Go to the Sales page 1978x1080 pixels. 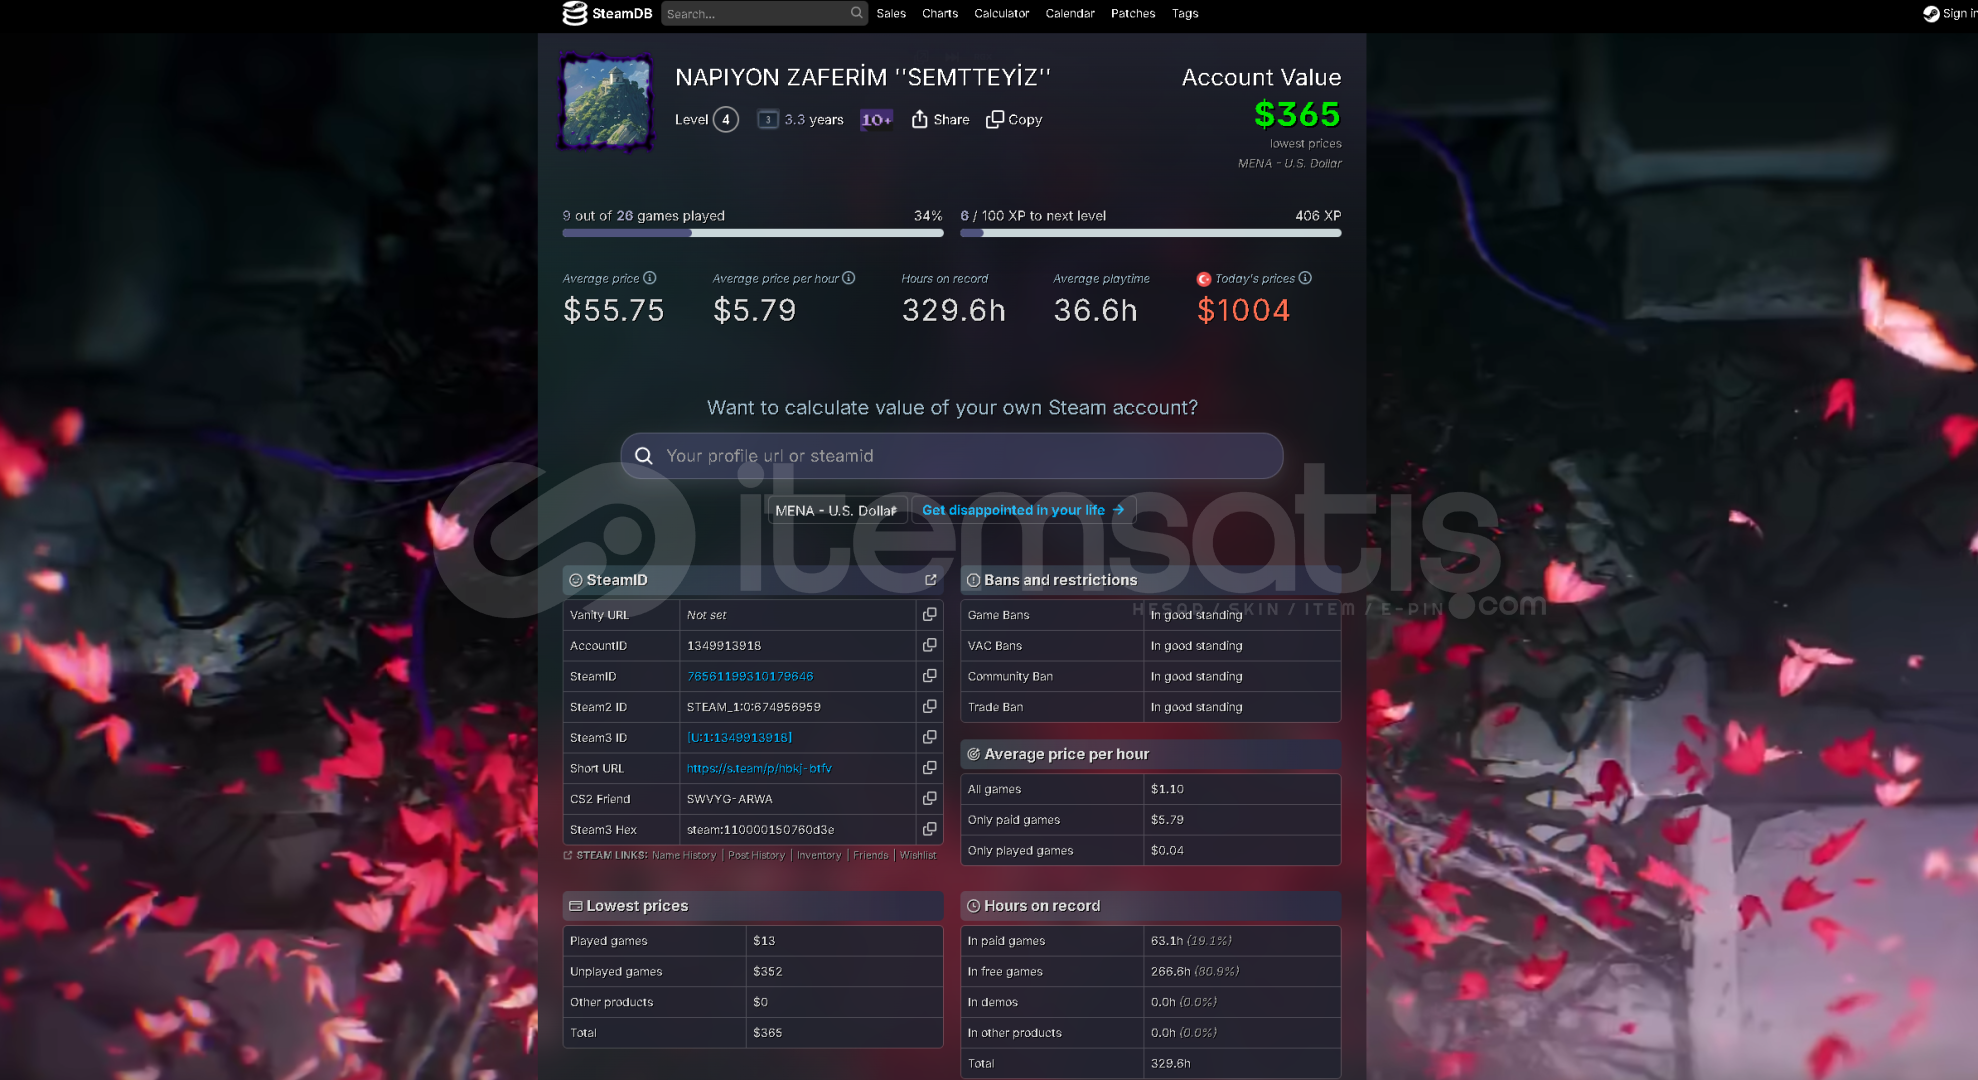point(890,13)
